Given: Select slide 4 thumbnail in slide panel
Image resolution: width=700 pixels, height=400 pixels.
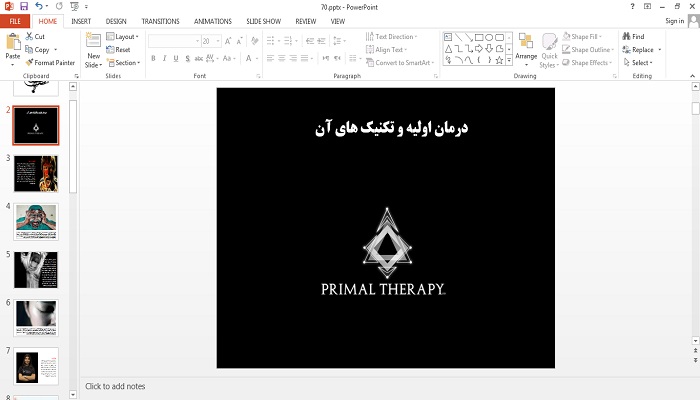Looking at the screenshot, I should (x=35, y=221).
